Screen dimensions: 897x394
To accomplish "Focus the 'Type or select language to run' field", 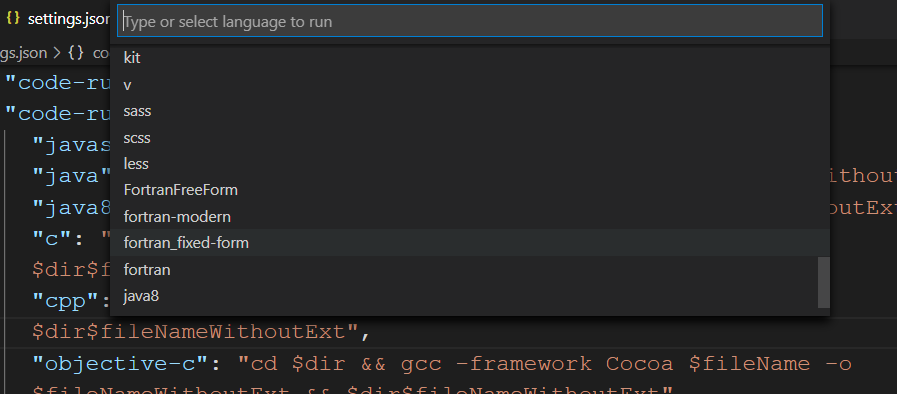I will 470,22.
